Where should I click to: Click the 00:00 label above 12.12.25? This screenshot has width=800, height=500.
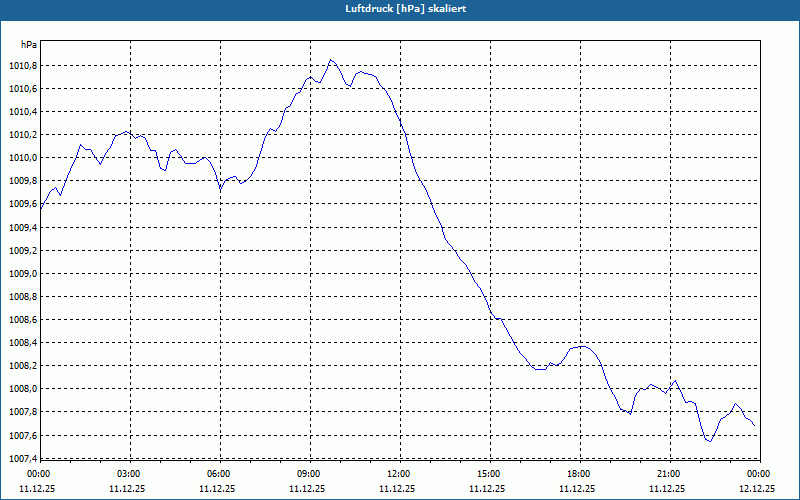(x=760, y=474)
